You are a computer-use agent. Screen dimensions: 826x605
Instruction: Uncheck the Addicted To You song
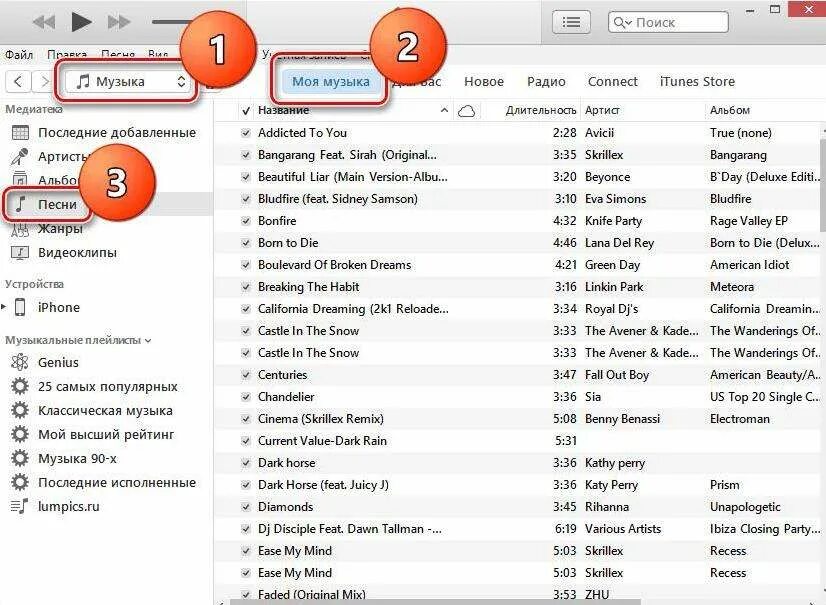point(245,133)
